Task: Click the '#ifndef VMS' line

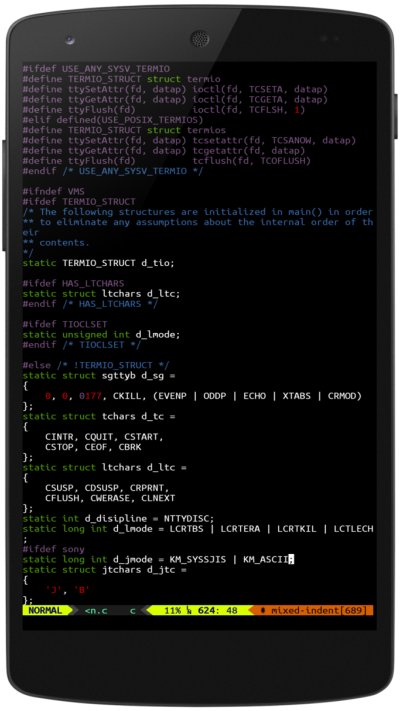Action: tap(54, 191)
